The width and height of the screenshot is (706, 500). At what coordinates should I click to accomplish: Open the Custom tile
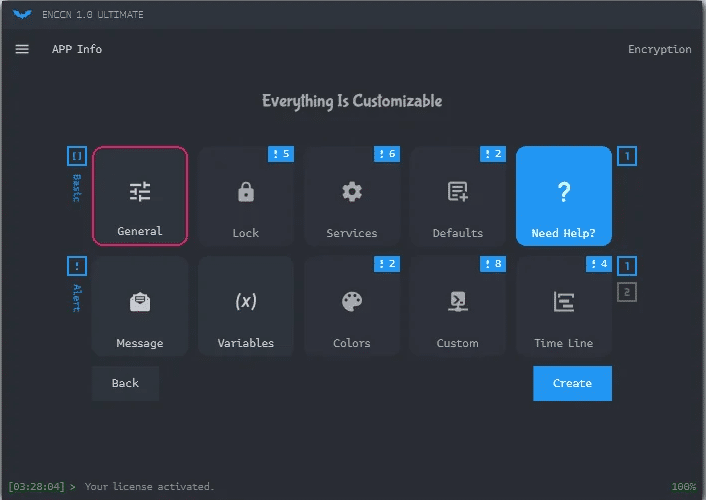pos(458,306)
